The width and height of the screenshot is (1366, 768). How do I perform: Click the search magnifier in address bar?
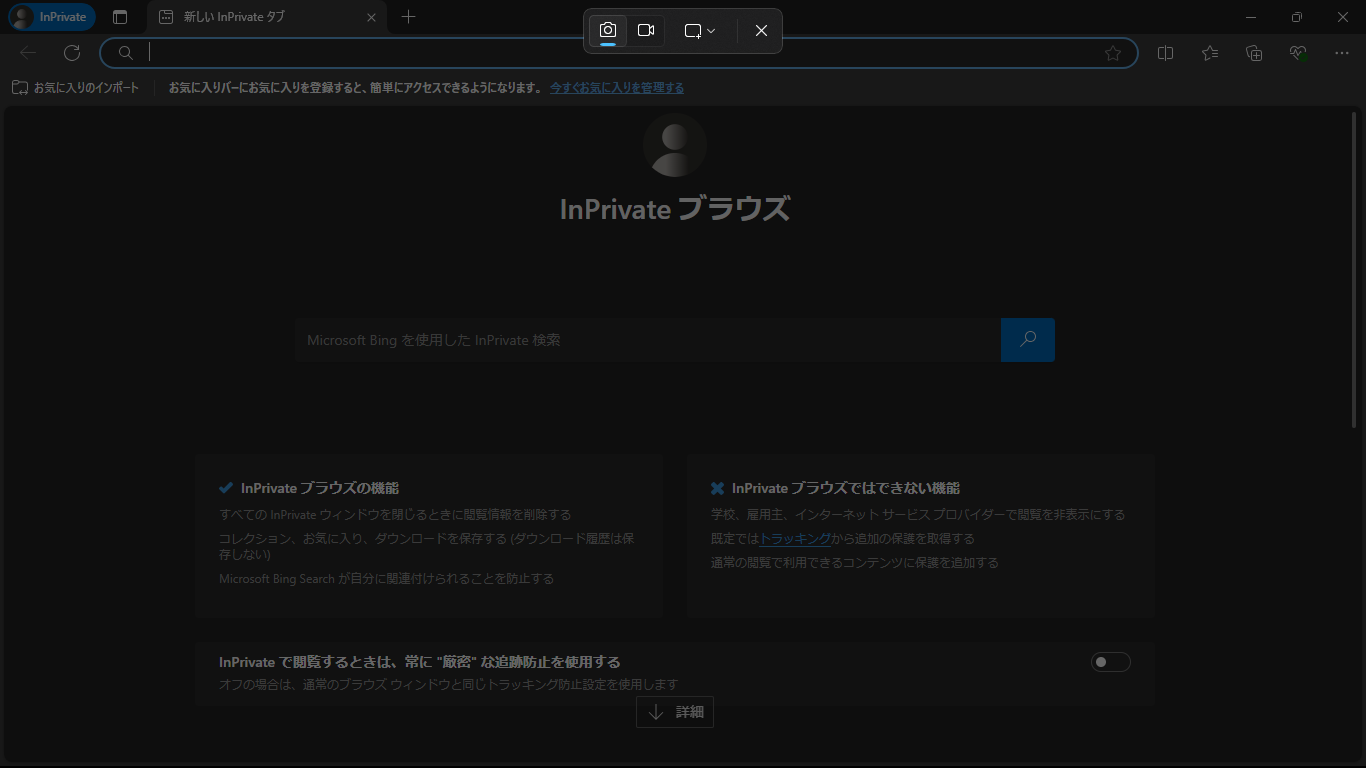(126, 53)
